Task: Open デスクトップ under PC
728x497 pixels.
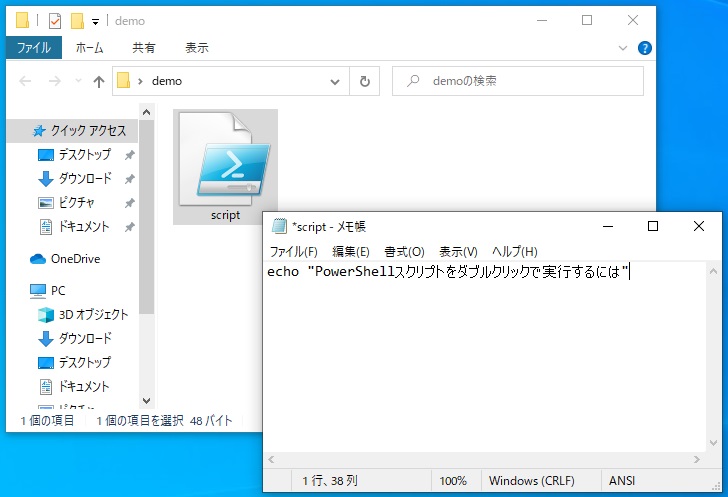Action: tap(75, 362)
